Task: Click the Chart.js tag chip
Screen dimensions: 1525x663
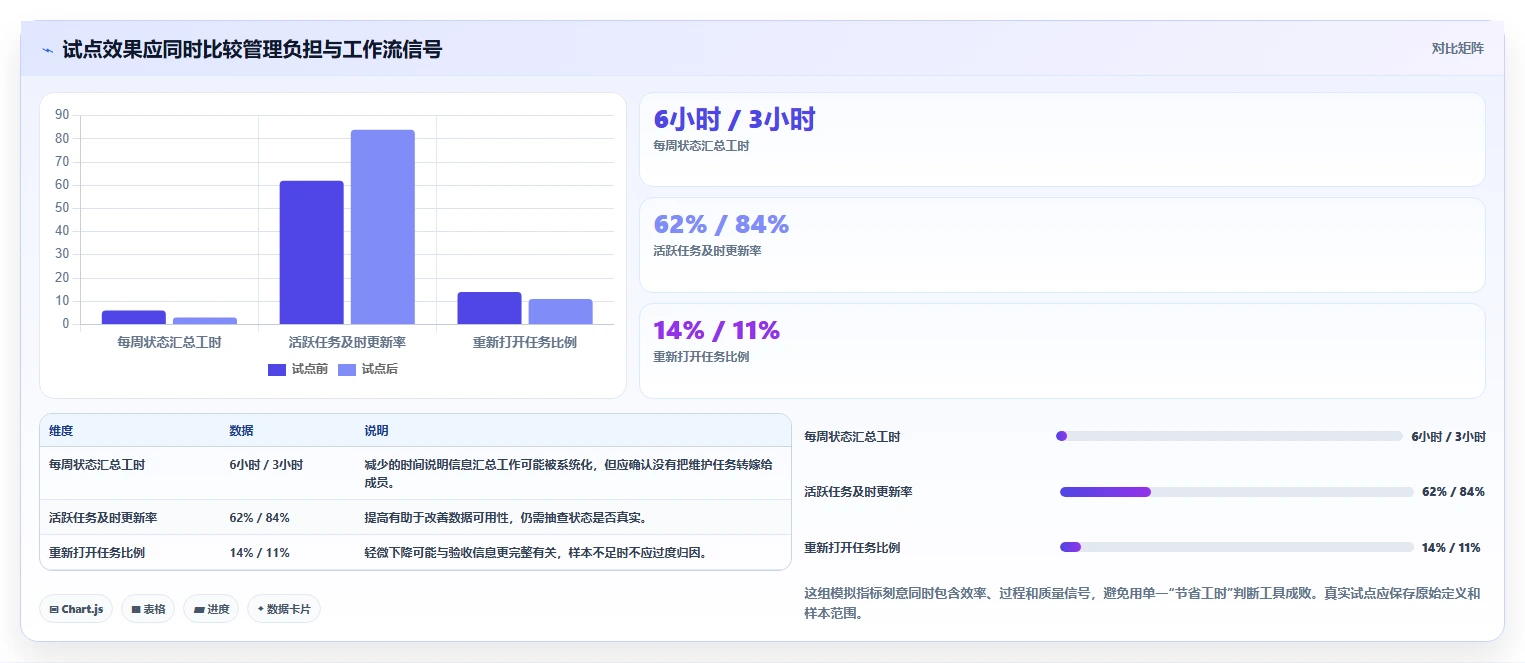Action: (x=76, y=609)
